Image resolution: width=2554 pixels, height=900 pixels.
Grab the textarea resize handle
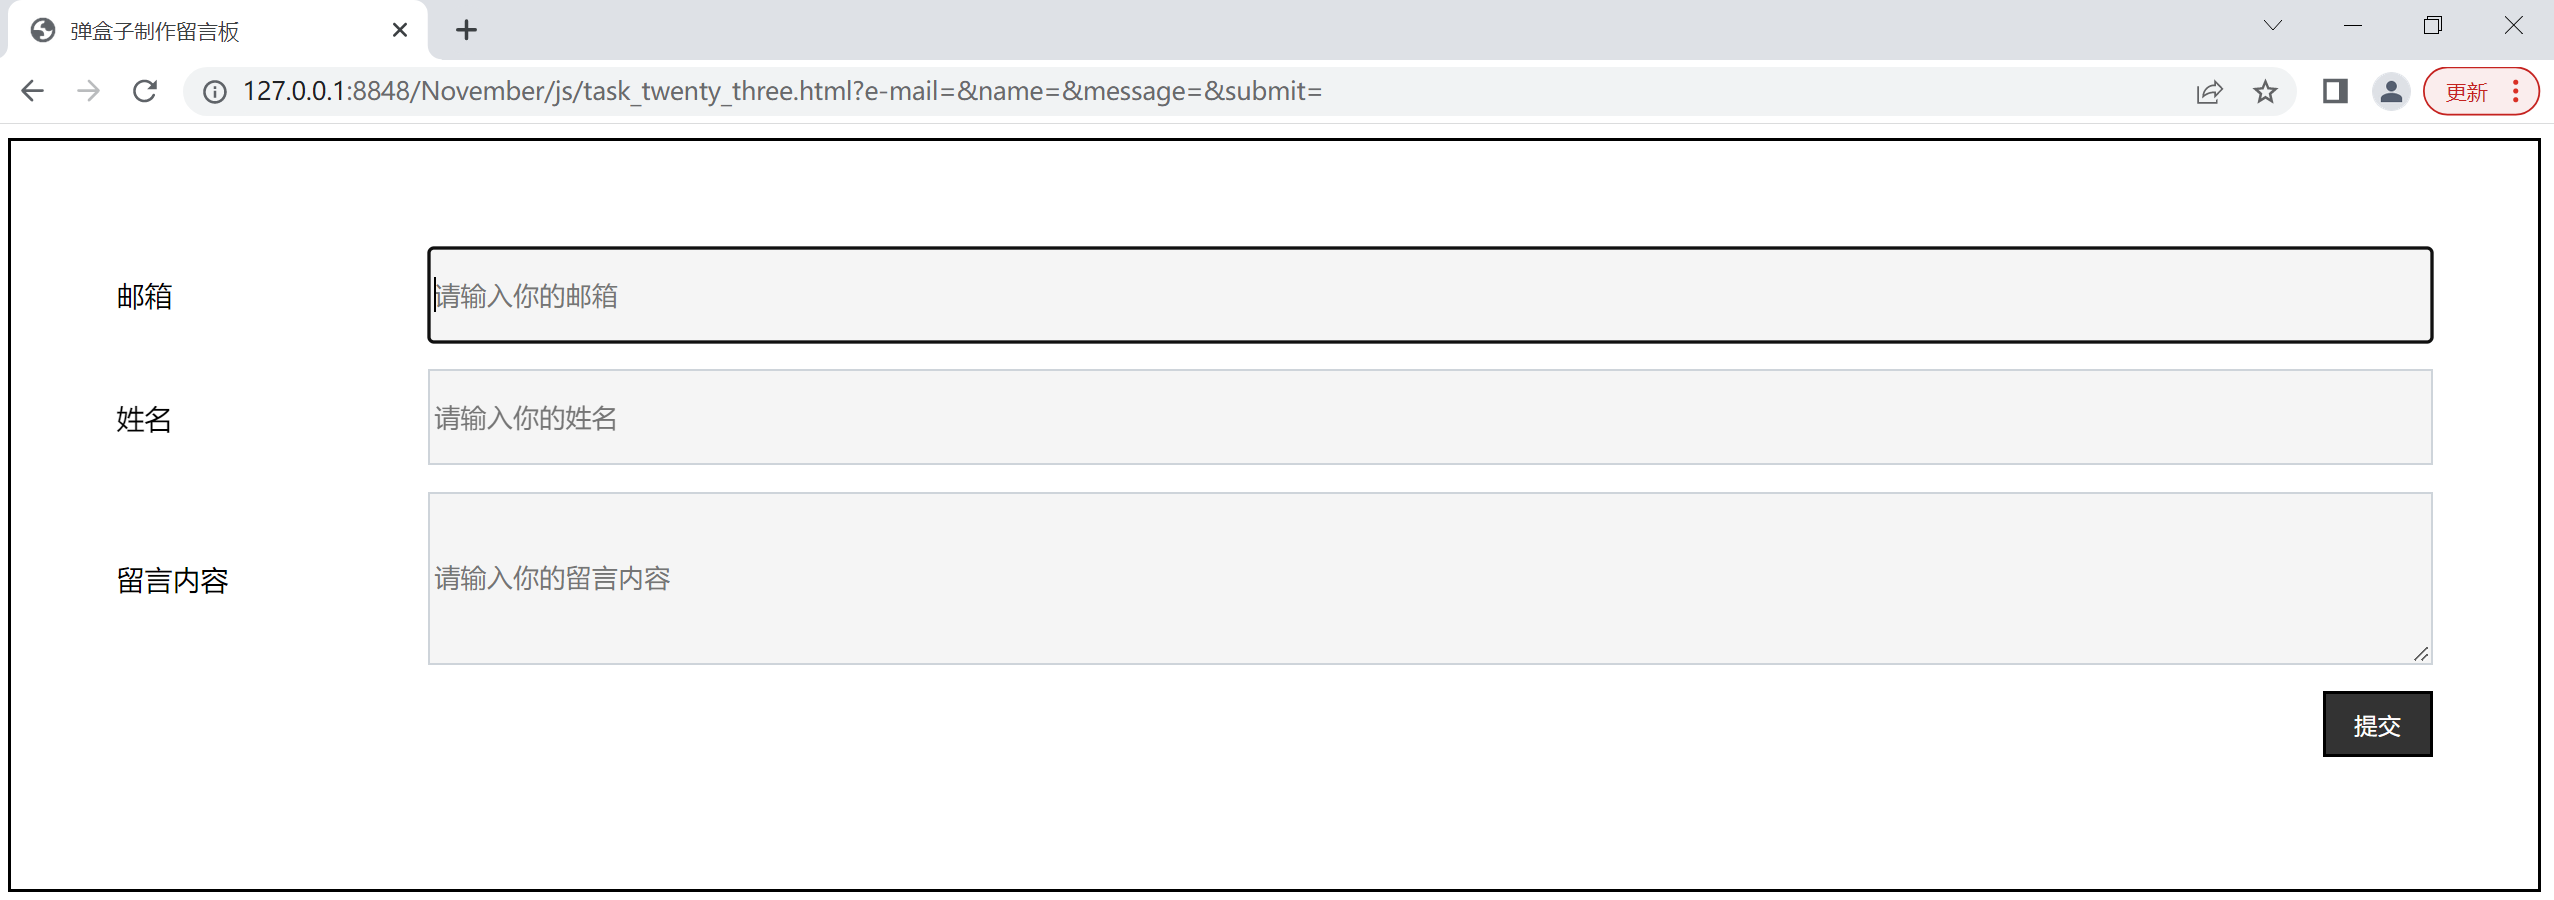pos(2421,654)
